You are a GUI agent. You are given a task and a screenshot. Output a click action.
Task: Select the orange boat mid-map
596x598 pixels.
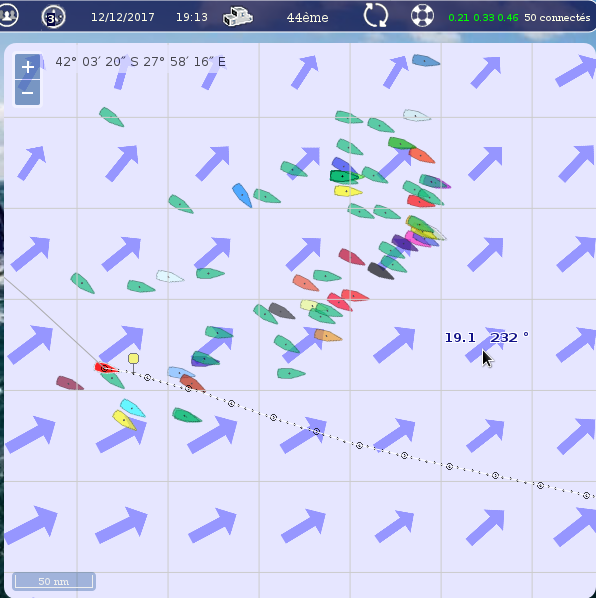coord(328,335)
